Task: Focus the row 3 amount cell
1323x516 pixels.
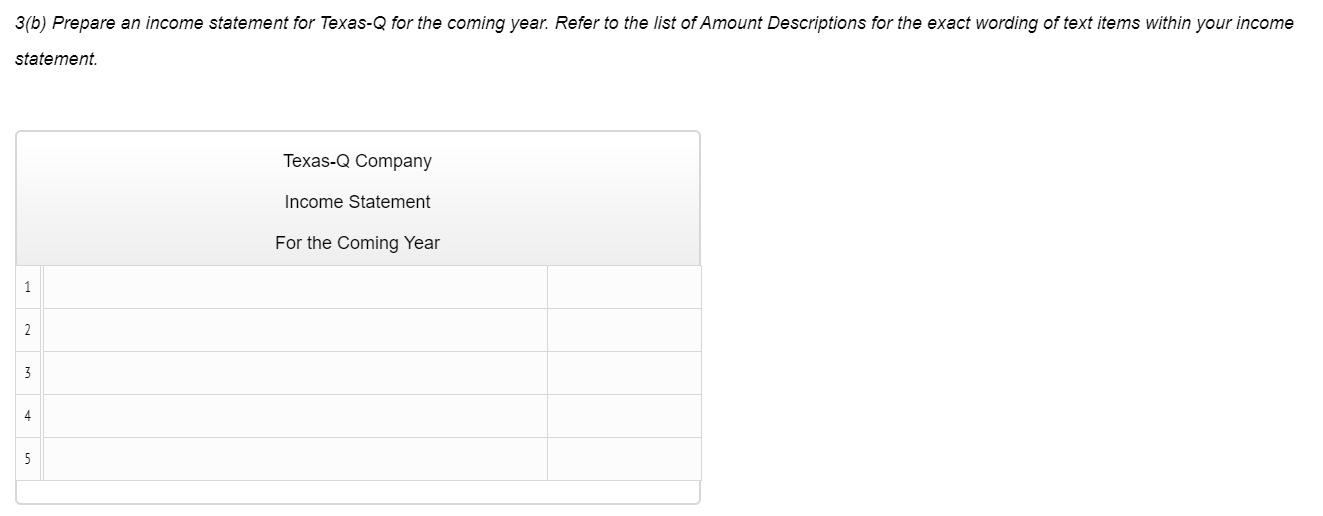Action: pos(624,373)
